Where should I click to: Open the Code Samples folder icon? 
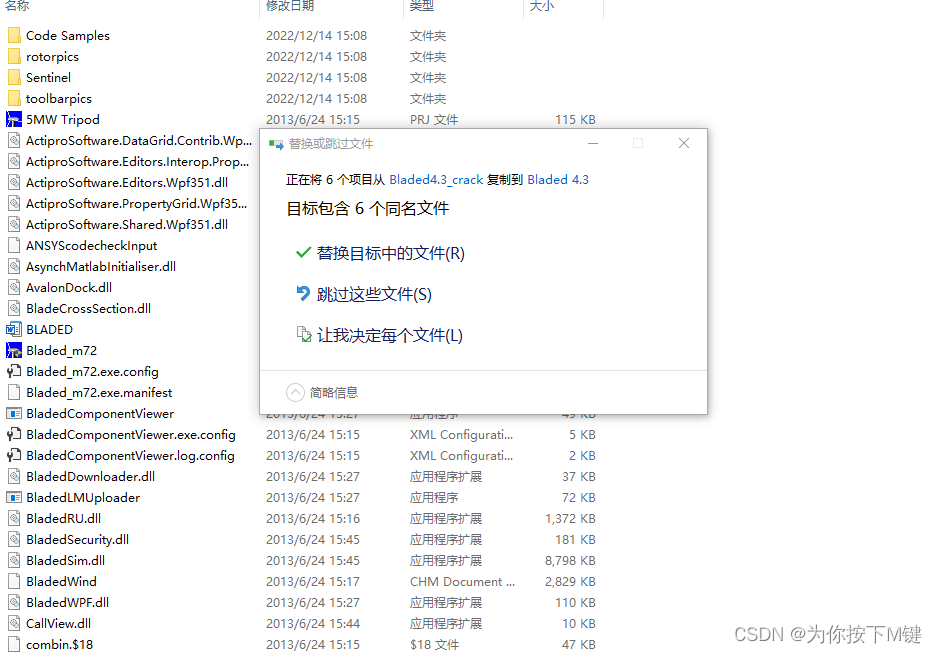(16, 35)
